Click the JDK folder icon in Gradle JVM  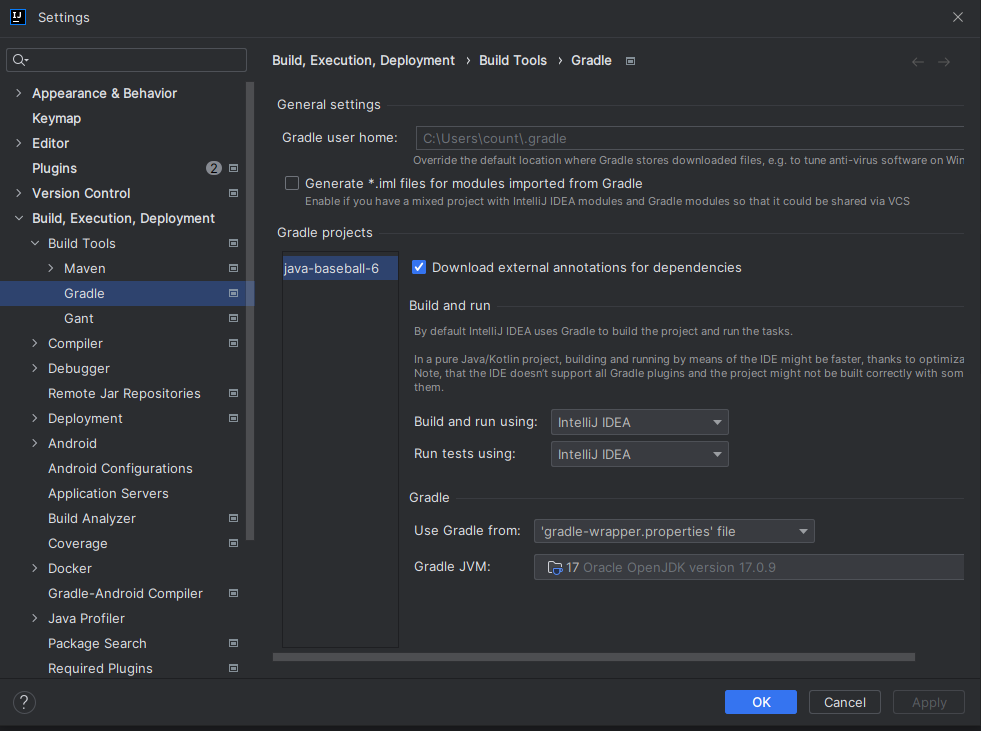coord(555,568)
